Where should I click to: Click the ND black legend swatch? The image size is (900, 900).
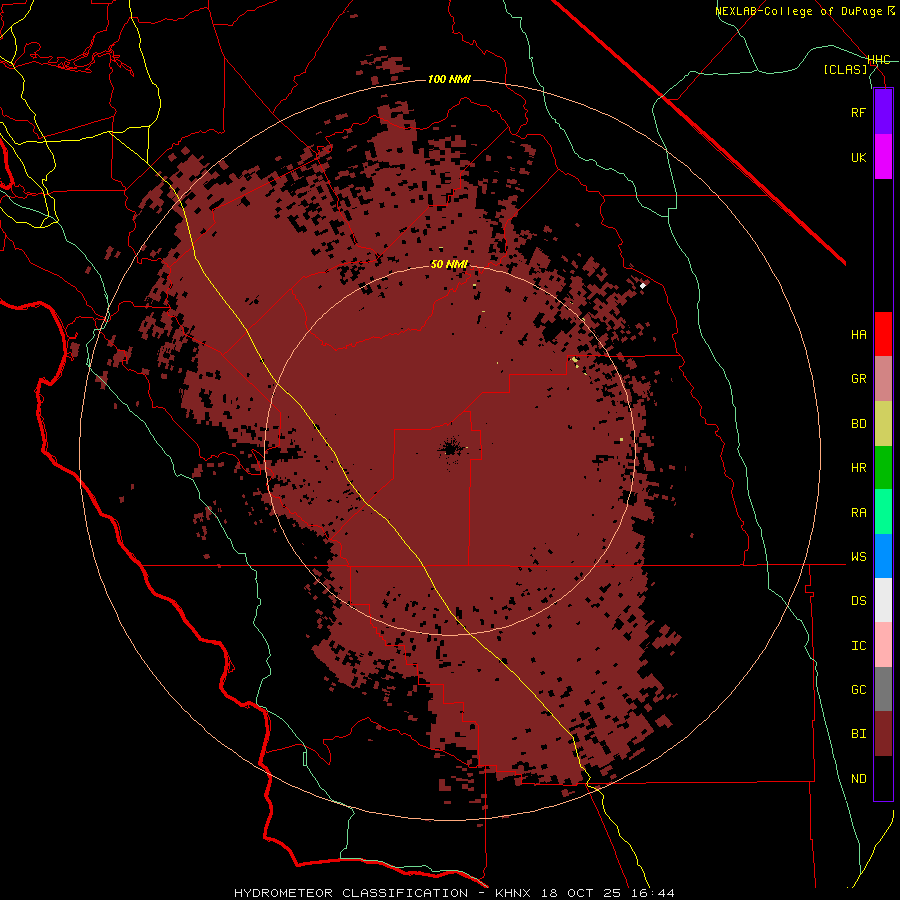coord(883,778)
